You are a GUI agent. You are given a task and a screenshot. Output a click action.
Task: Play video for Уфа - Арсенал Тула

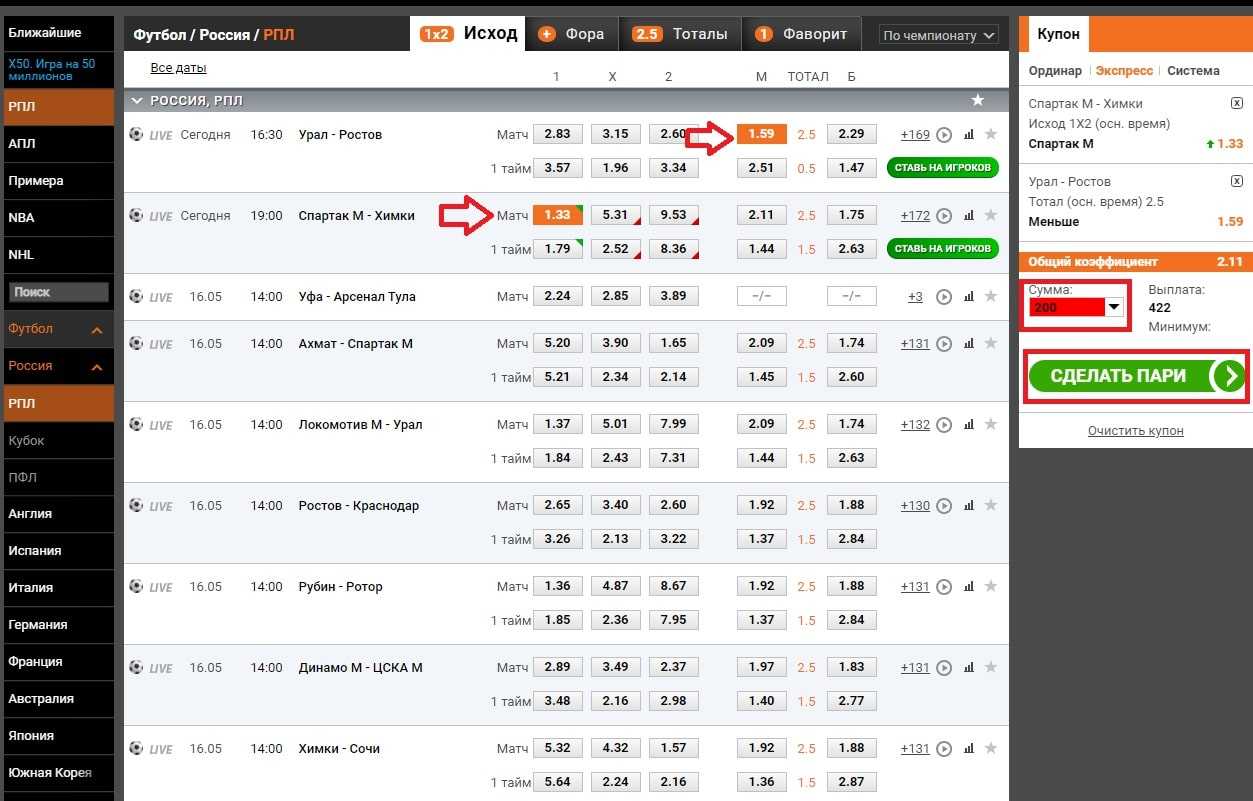click(x=944, y=296)
